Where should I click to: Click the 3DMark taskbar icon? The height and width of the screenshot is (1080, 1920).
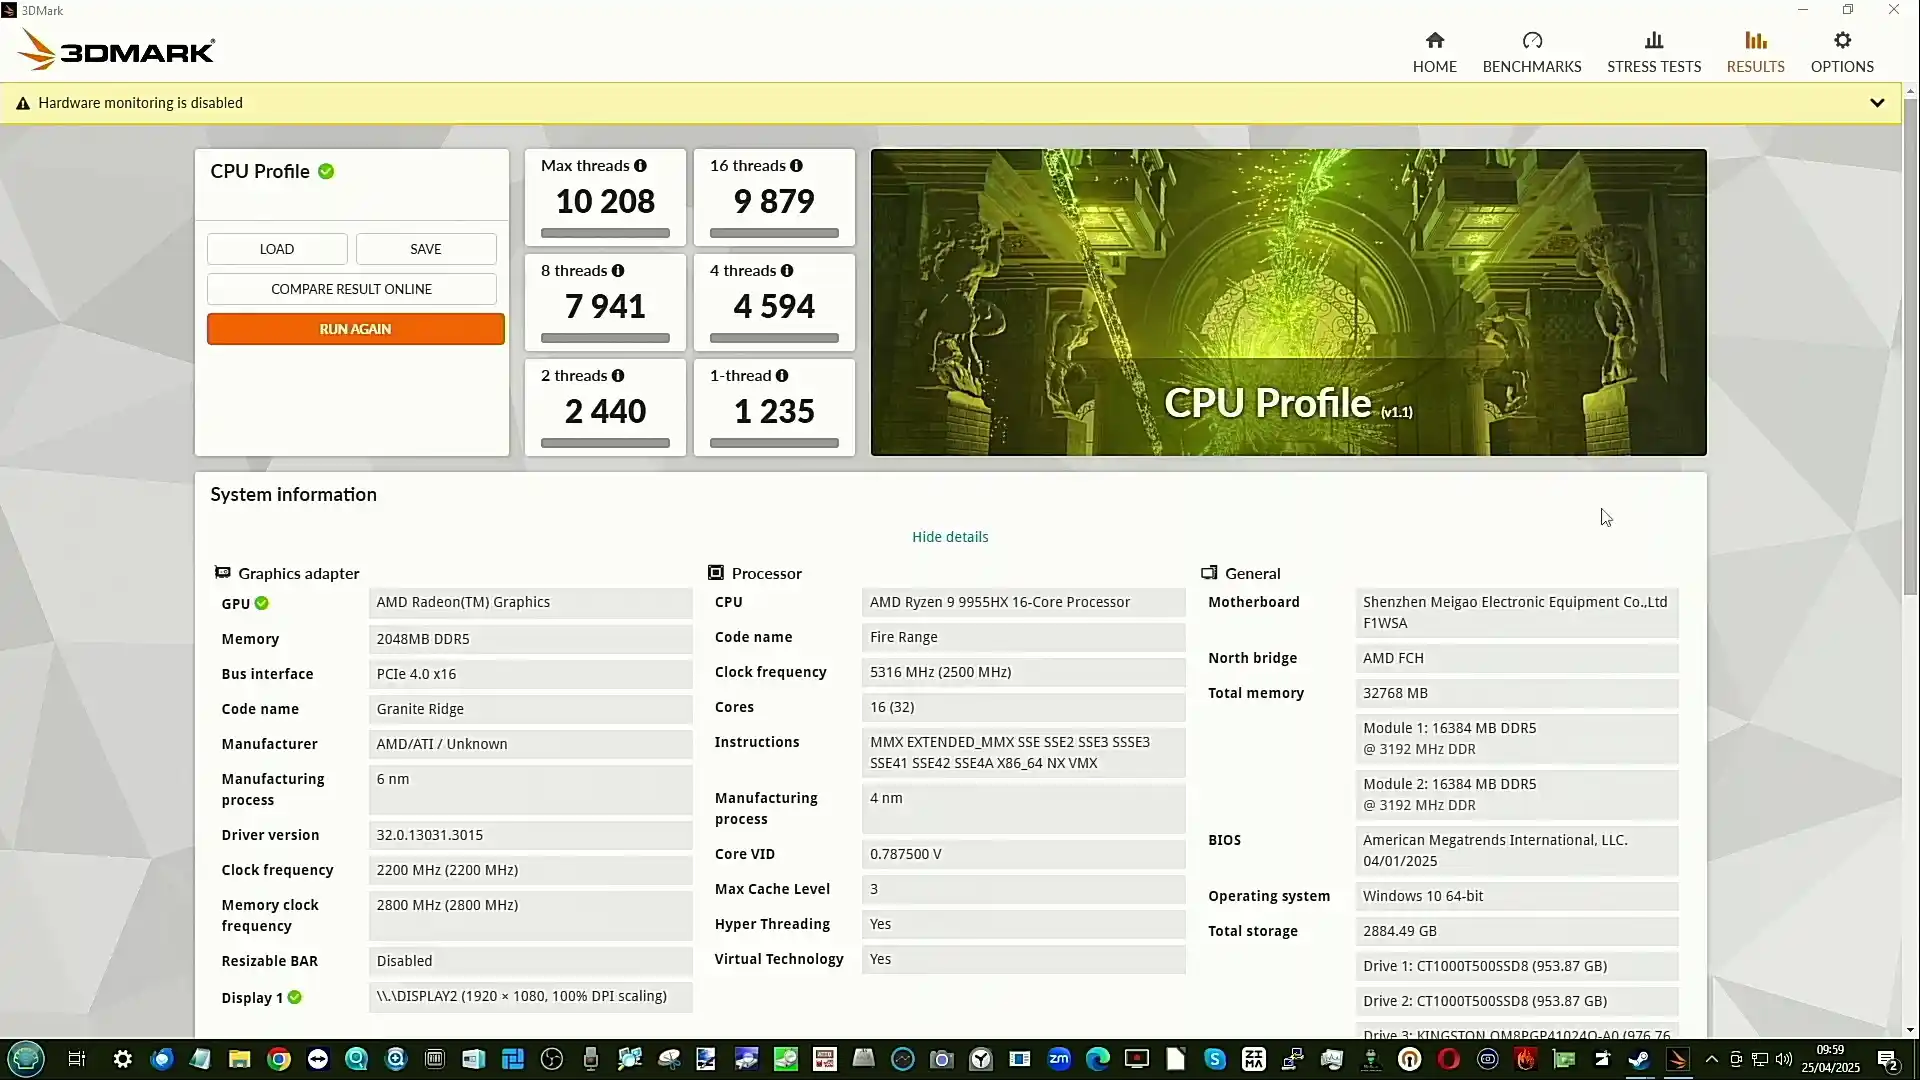[1678, 1059]
